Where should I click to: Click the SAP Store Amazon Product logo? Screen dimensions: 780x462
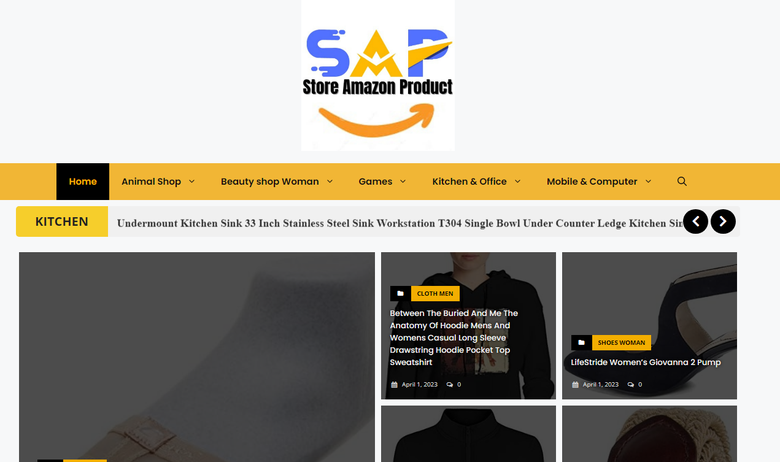click(x=378, y=75)
